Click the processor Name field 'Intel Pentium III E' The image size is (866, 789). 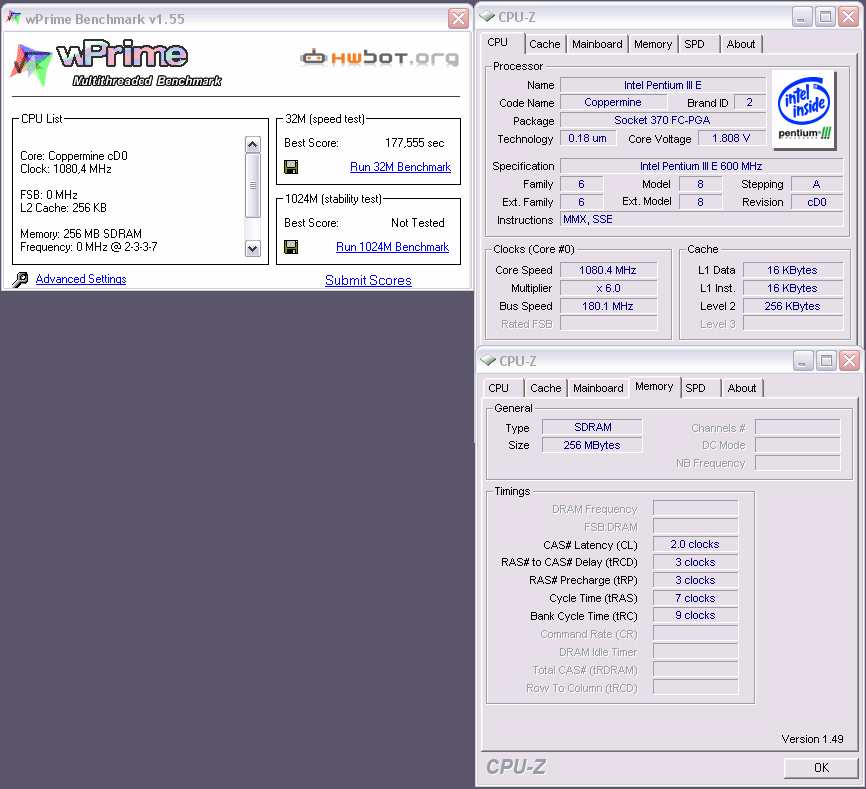click(x=663, y=85)
